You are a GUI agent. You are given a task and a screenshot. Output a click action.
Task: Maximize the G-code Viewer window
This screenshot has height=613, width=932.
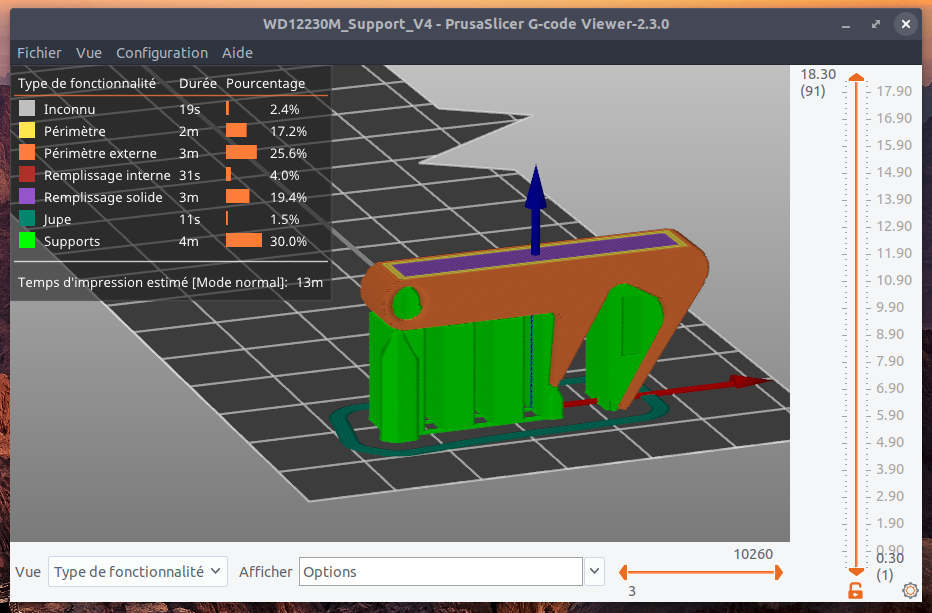coord(876,24)
